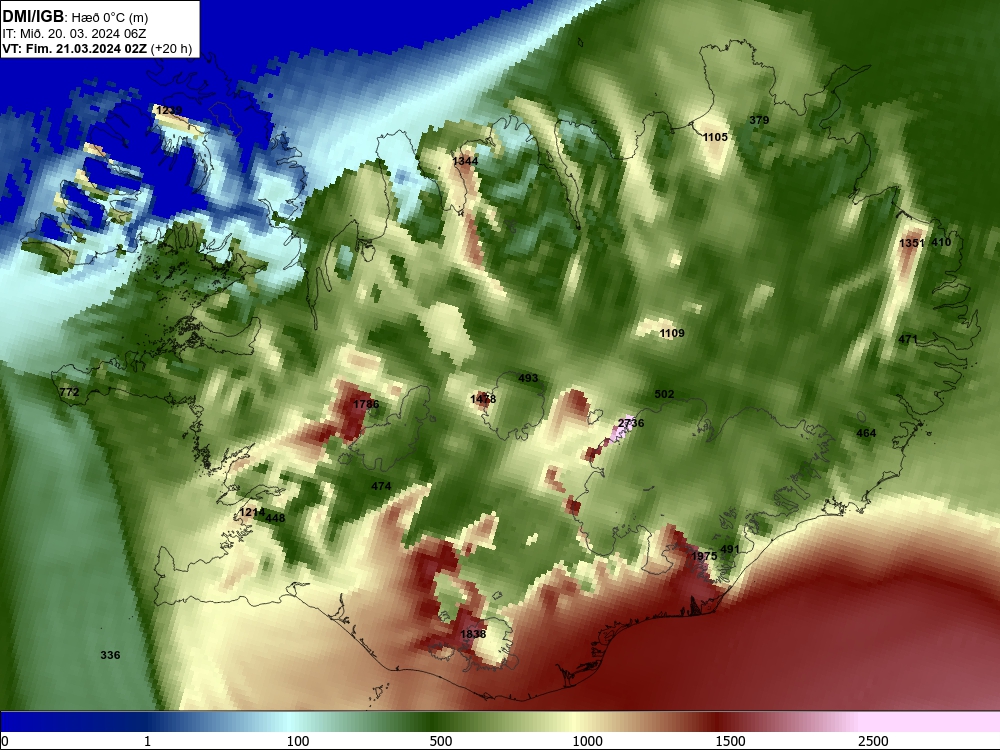Click the 493 height label

tap(528, 378)
